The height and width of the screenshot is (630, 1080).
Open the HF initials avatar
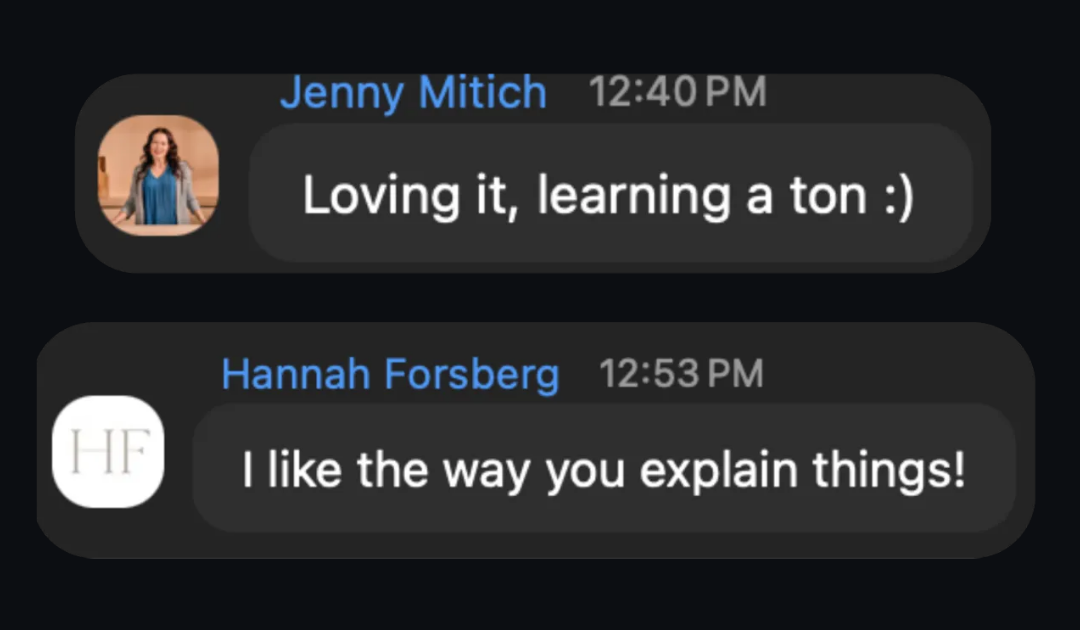108,452
